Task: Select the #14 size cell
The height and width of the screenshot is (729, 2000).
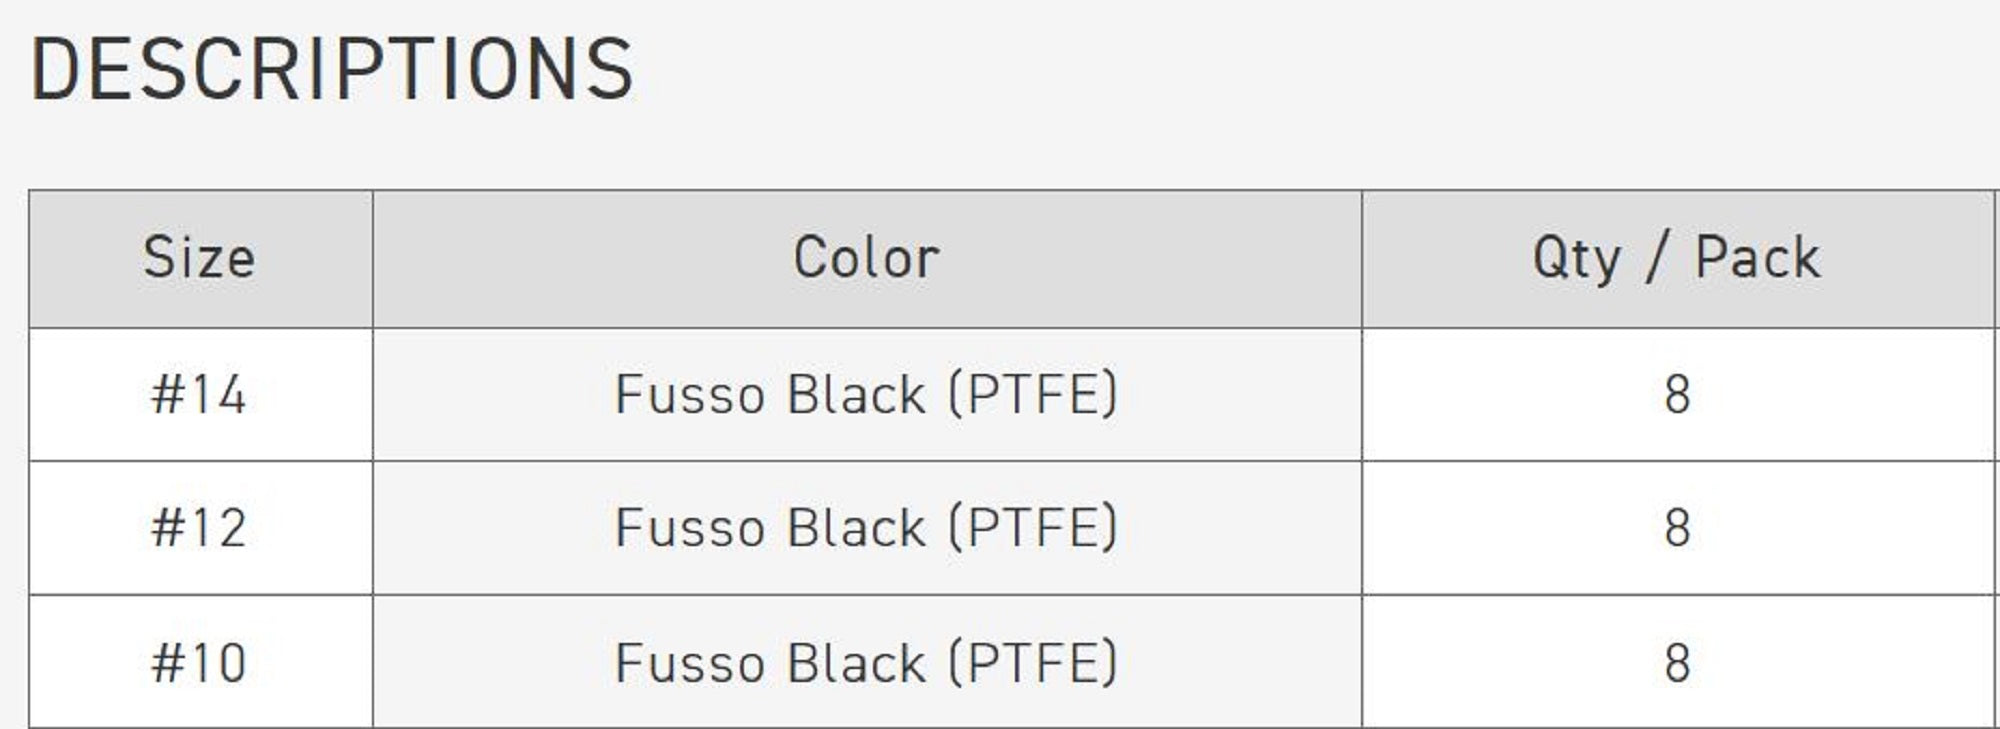Action: (x=199, y=394)
